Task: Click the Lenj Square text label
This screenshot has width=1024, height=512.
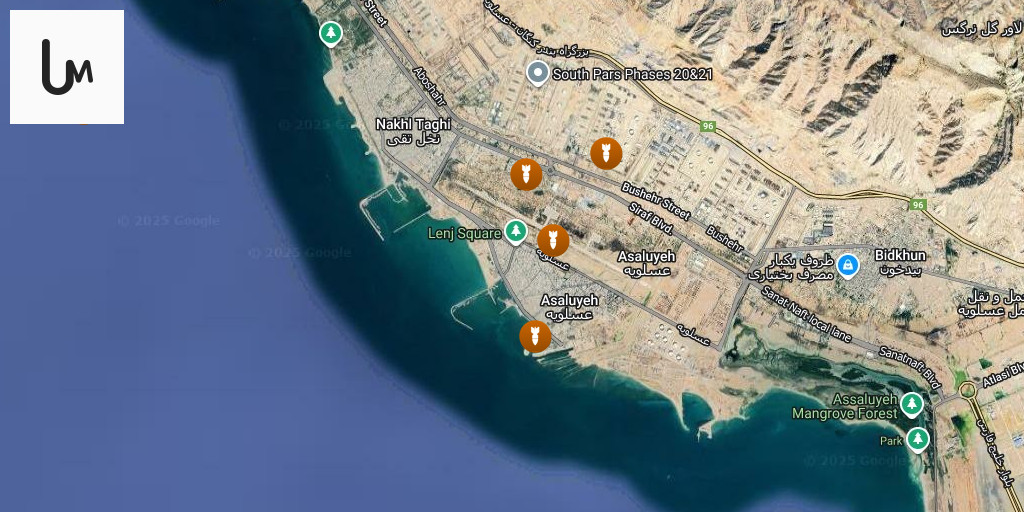Action: (x=464, y=233)
